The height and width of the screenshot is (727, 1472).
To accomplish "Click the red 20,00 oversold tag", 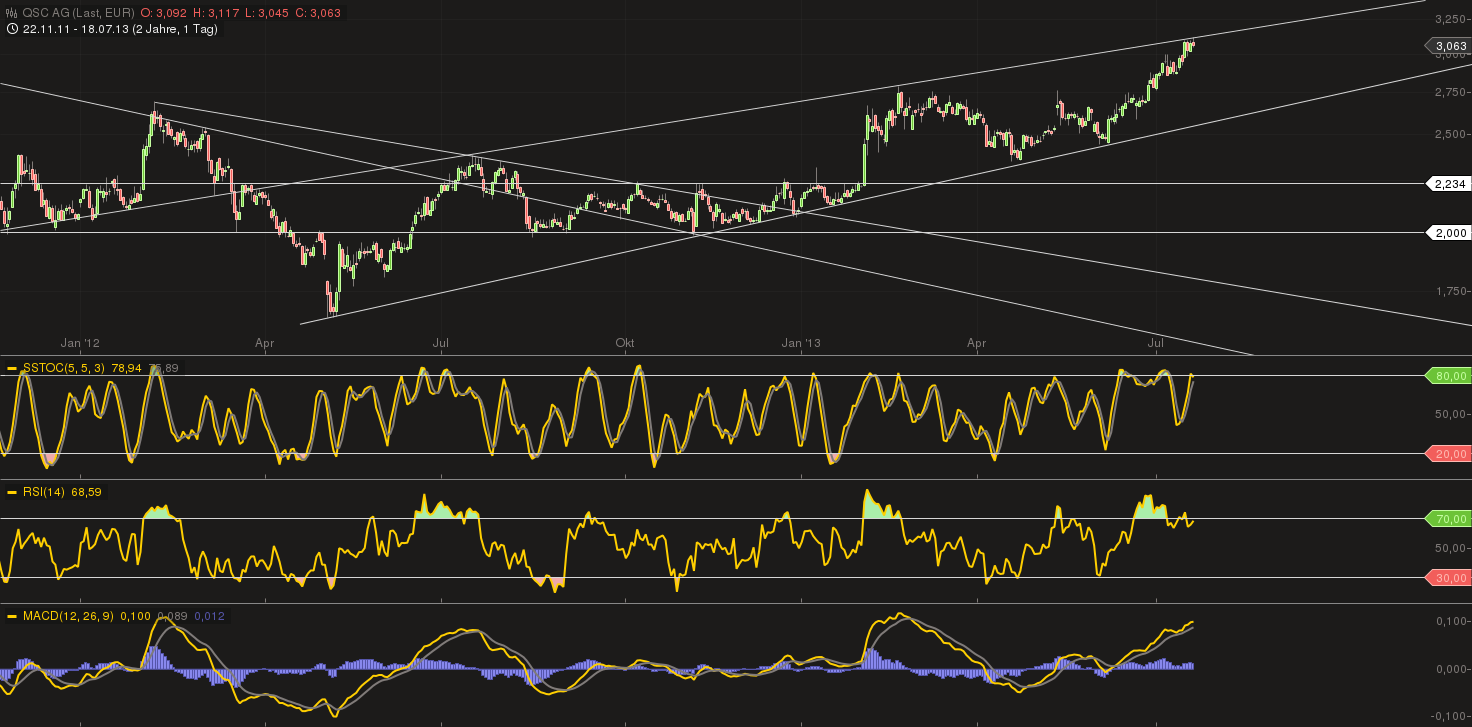I will click(1447, 454).
